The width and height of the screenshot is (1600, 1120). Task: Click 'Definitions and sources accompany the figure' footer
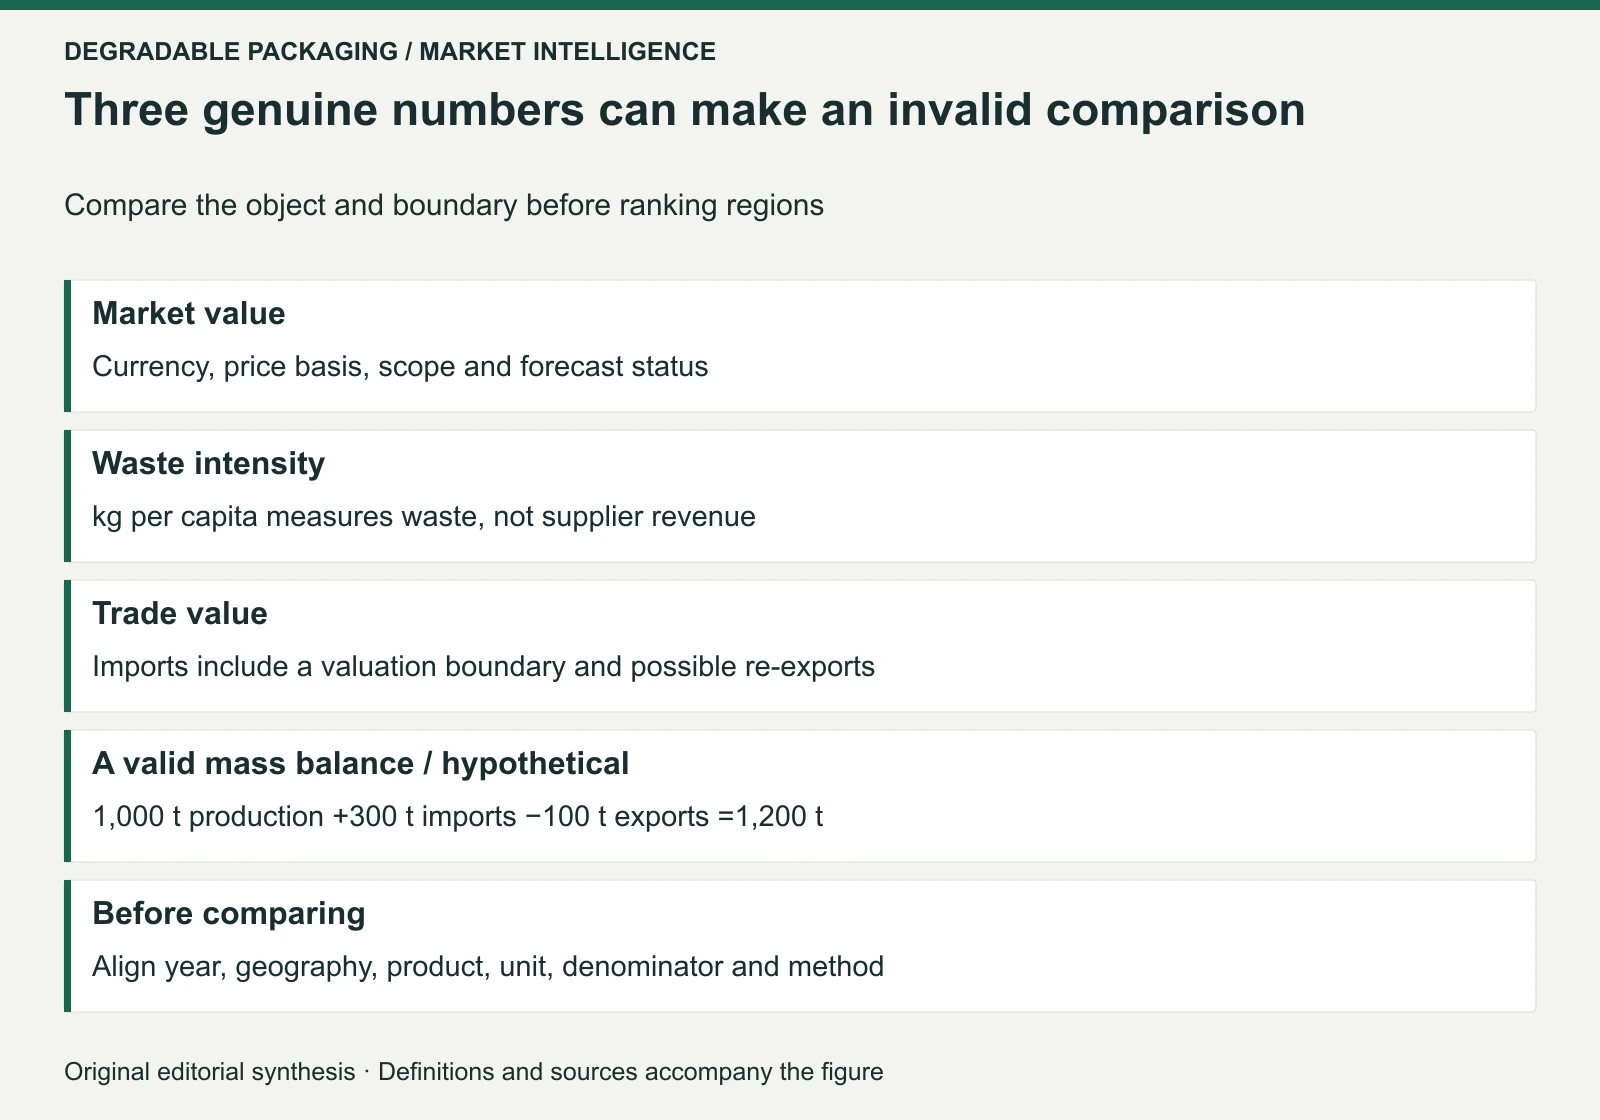[631, 1072]
